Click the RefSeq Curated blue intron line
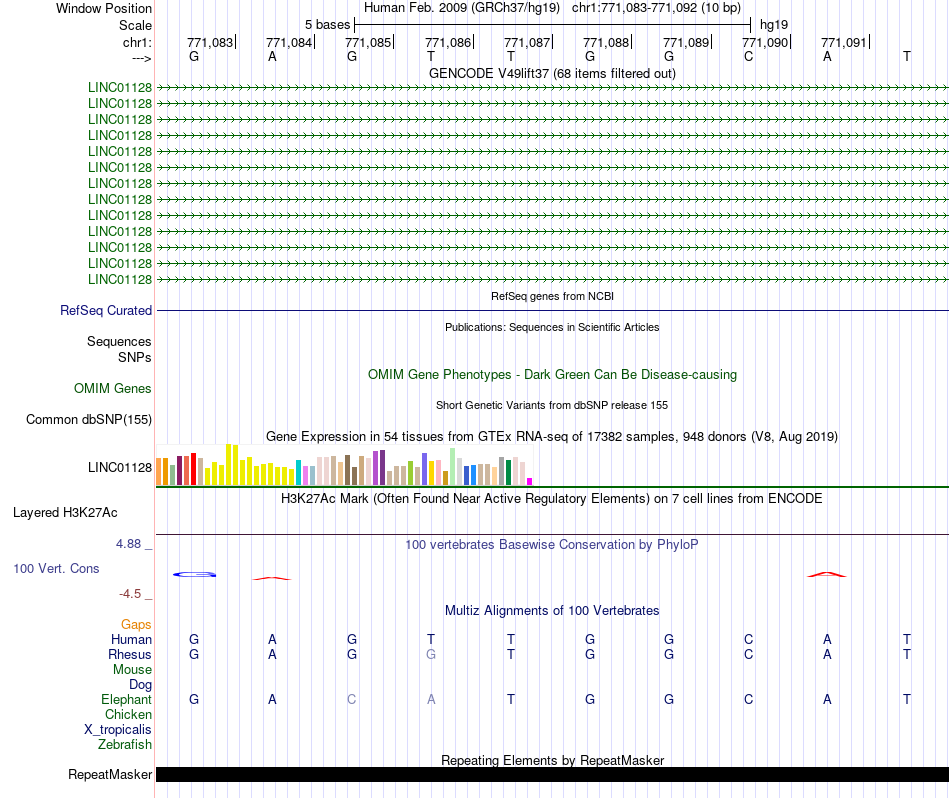This screenshot has height=798, width=950. [552, 311]
